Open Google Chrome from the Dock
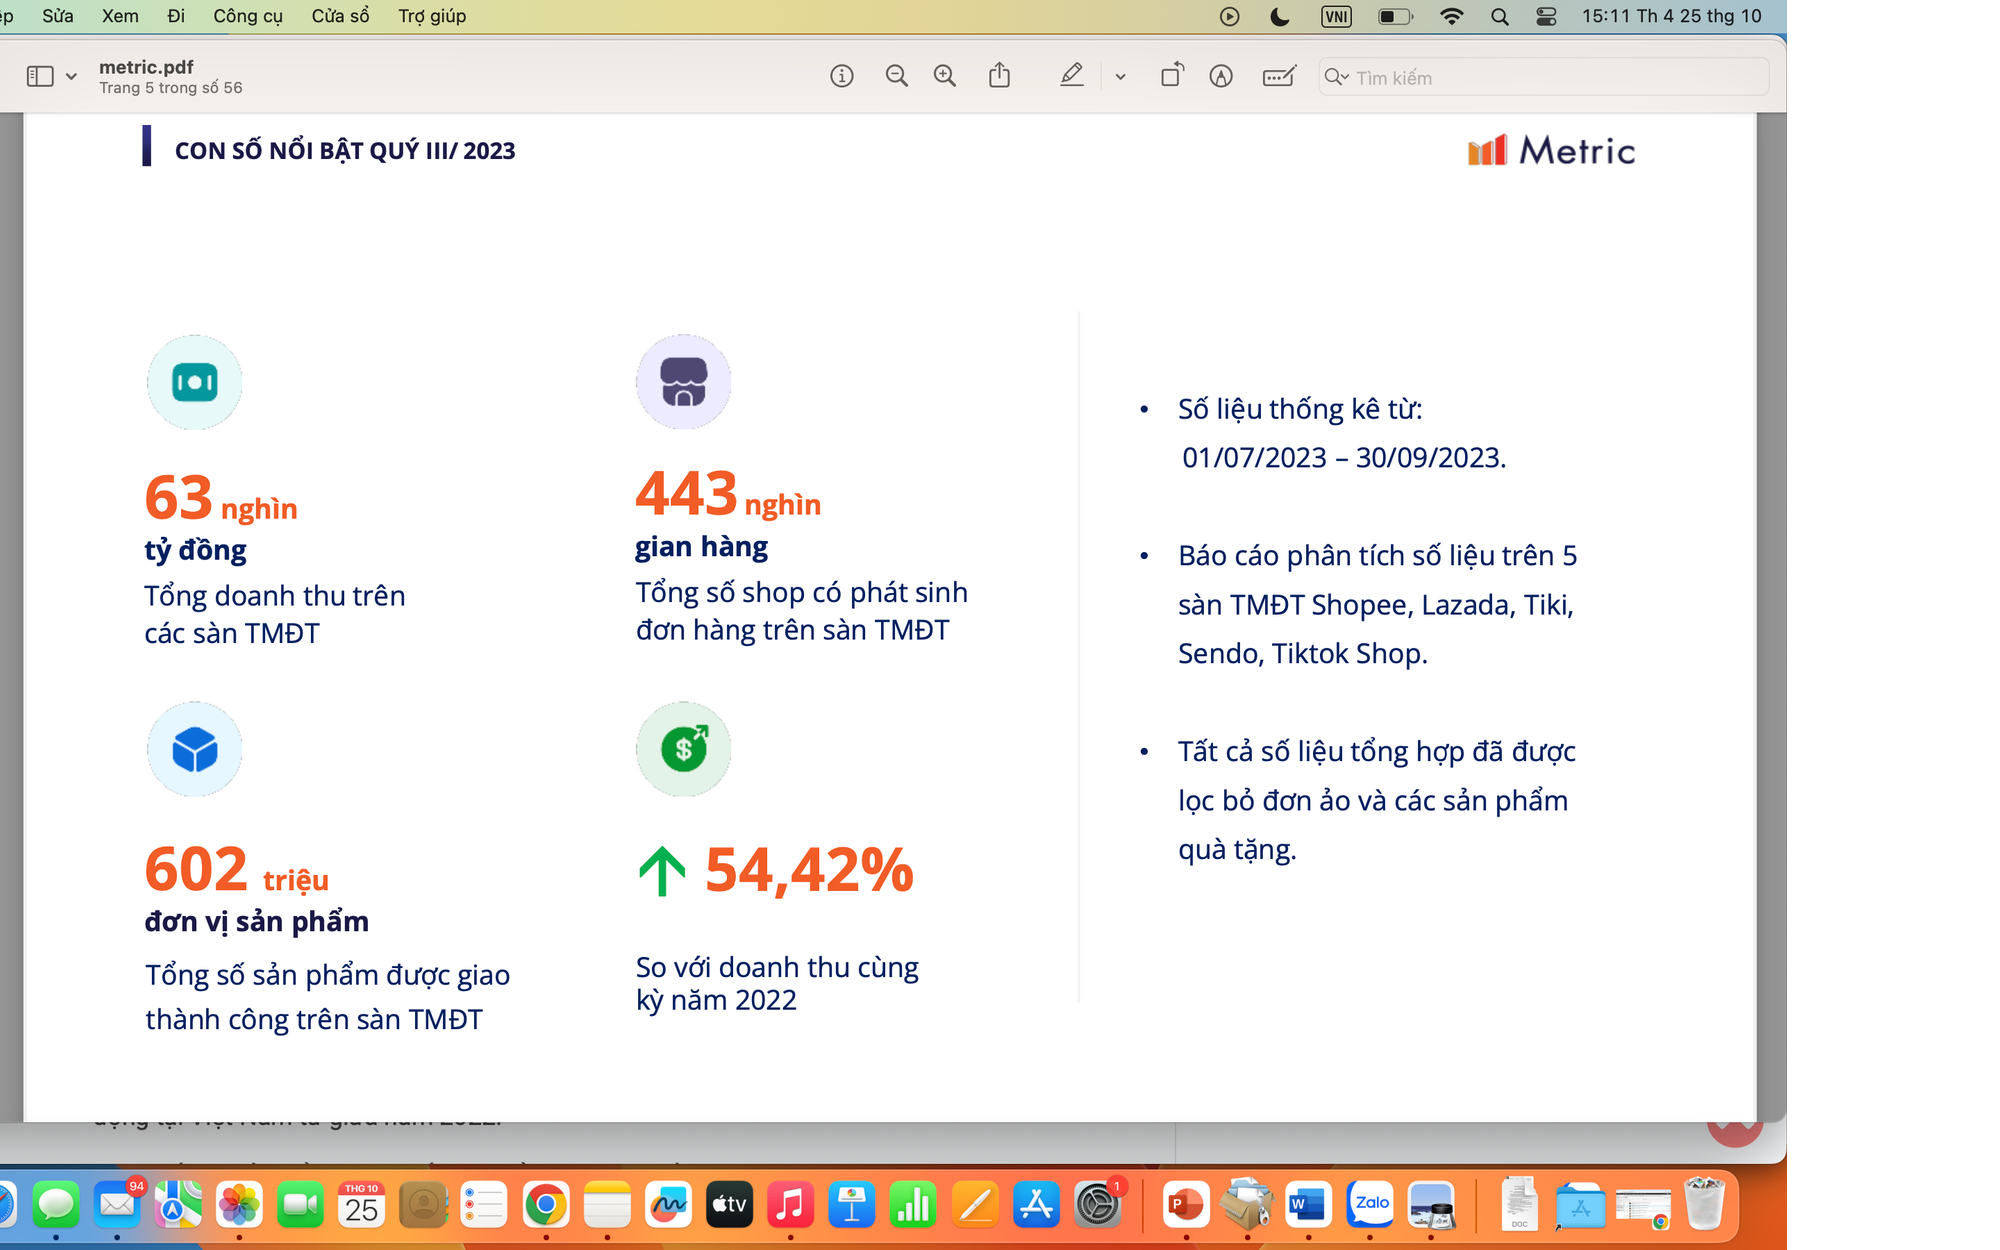 coord(546,1205)
